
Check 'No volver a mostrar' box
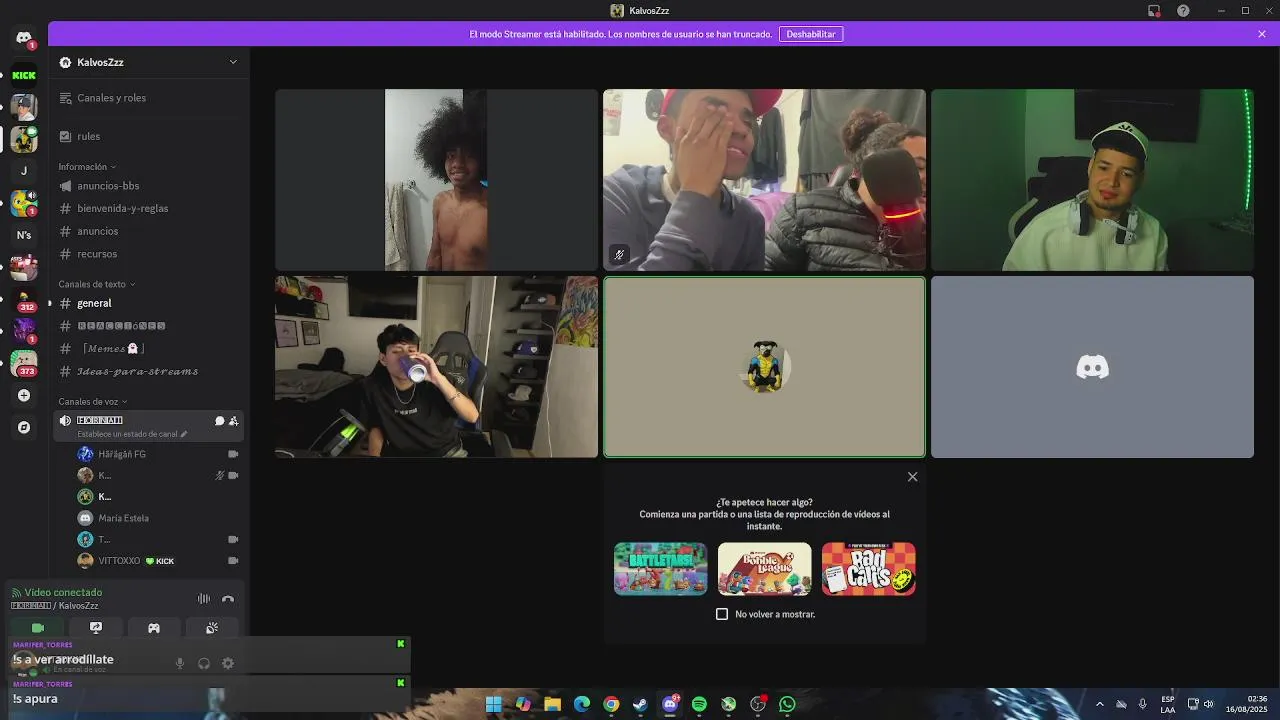(x=722, y=614)
